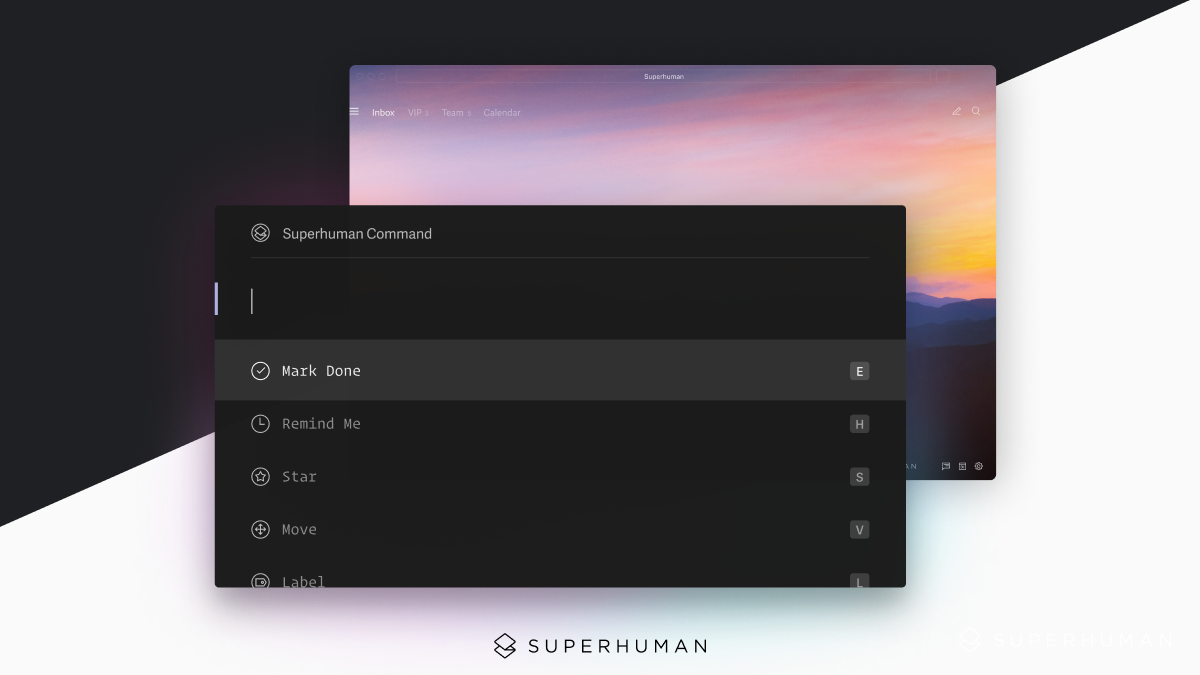Click the Superhuman Command title text
The width and height of the screenshot is (1200, 675).
pos(357,234)
